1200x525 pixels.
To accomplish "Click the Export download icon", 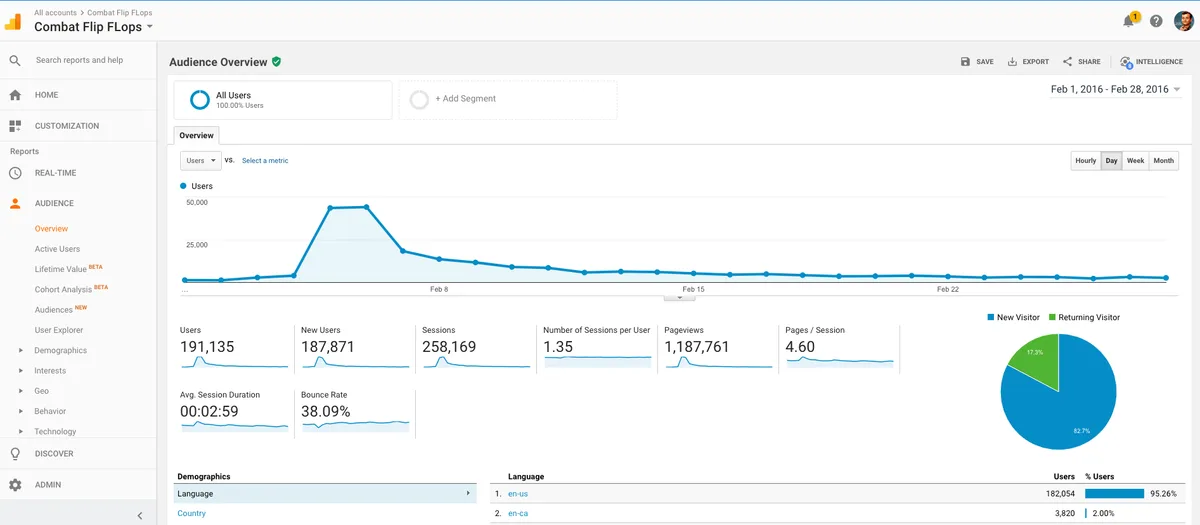I will (x=1012, y=62).
